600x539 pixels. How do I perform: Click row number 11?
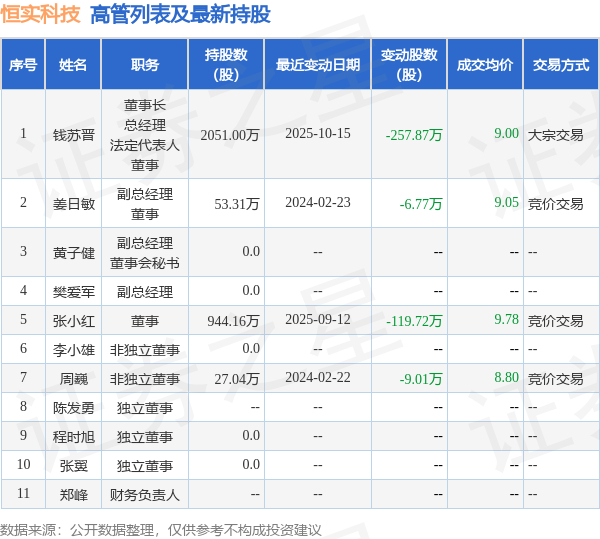pyautogui.click(x=23, y=493)
